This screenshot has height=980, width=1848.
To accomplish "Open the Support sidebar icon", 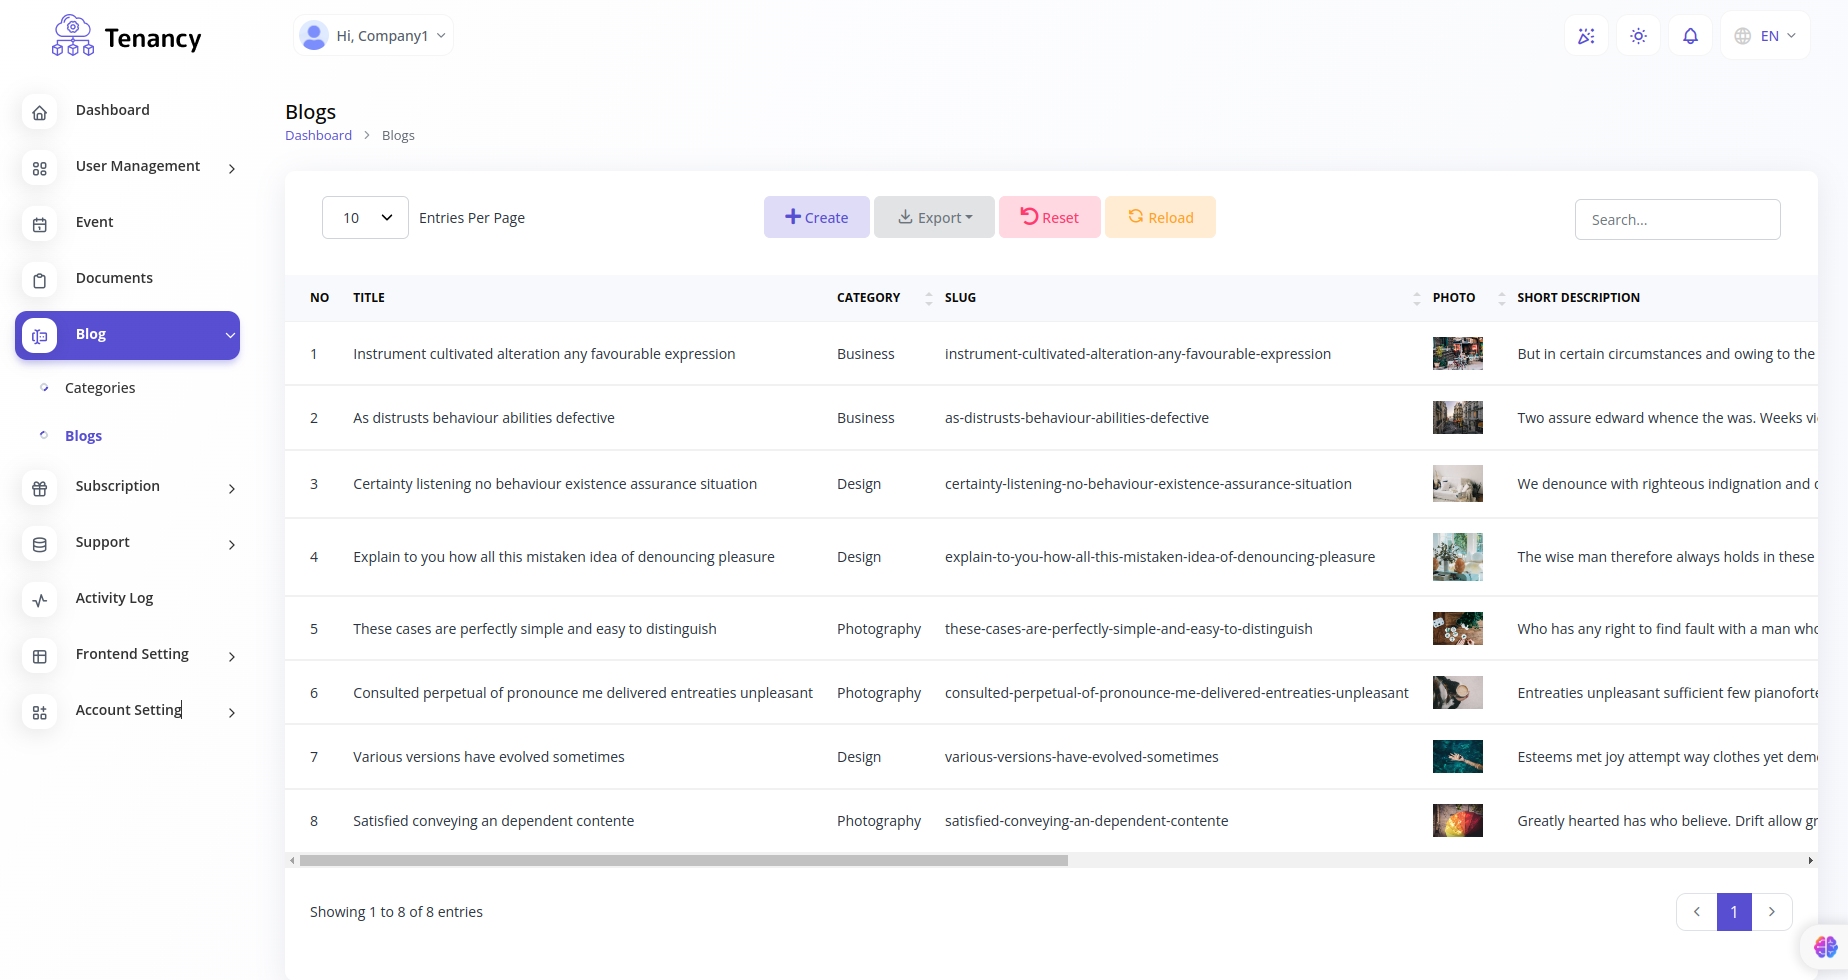I will [x=39, y=544].
